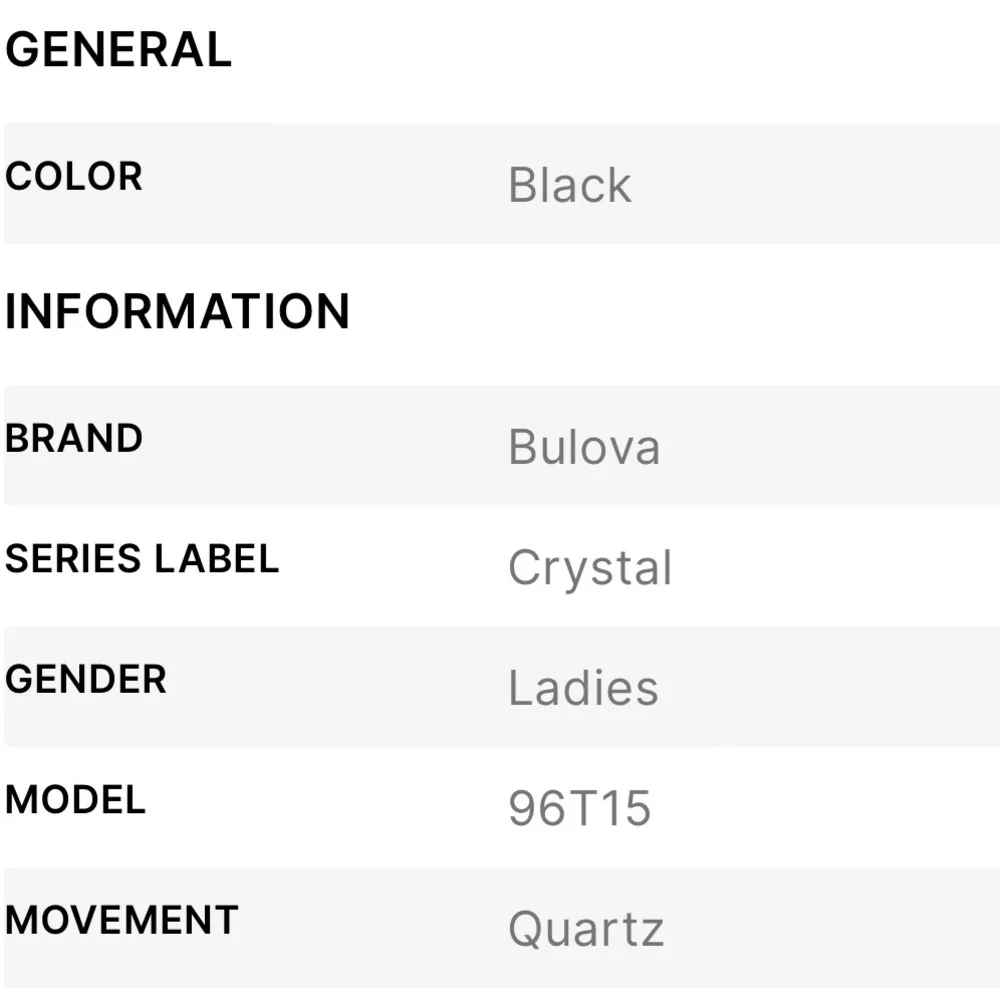Select the Quartz movement value
Viewport: 1000px width, 1000px height.
(x=586, y=929)
